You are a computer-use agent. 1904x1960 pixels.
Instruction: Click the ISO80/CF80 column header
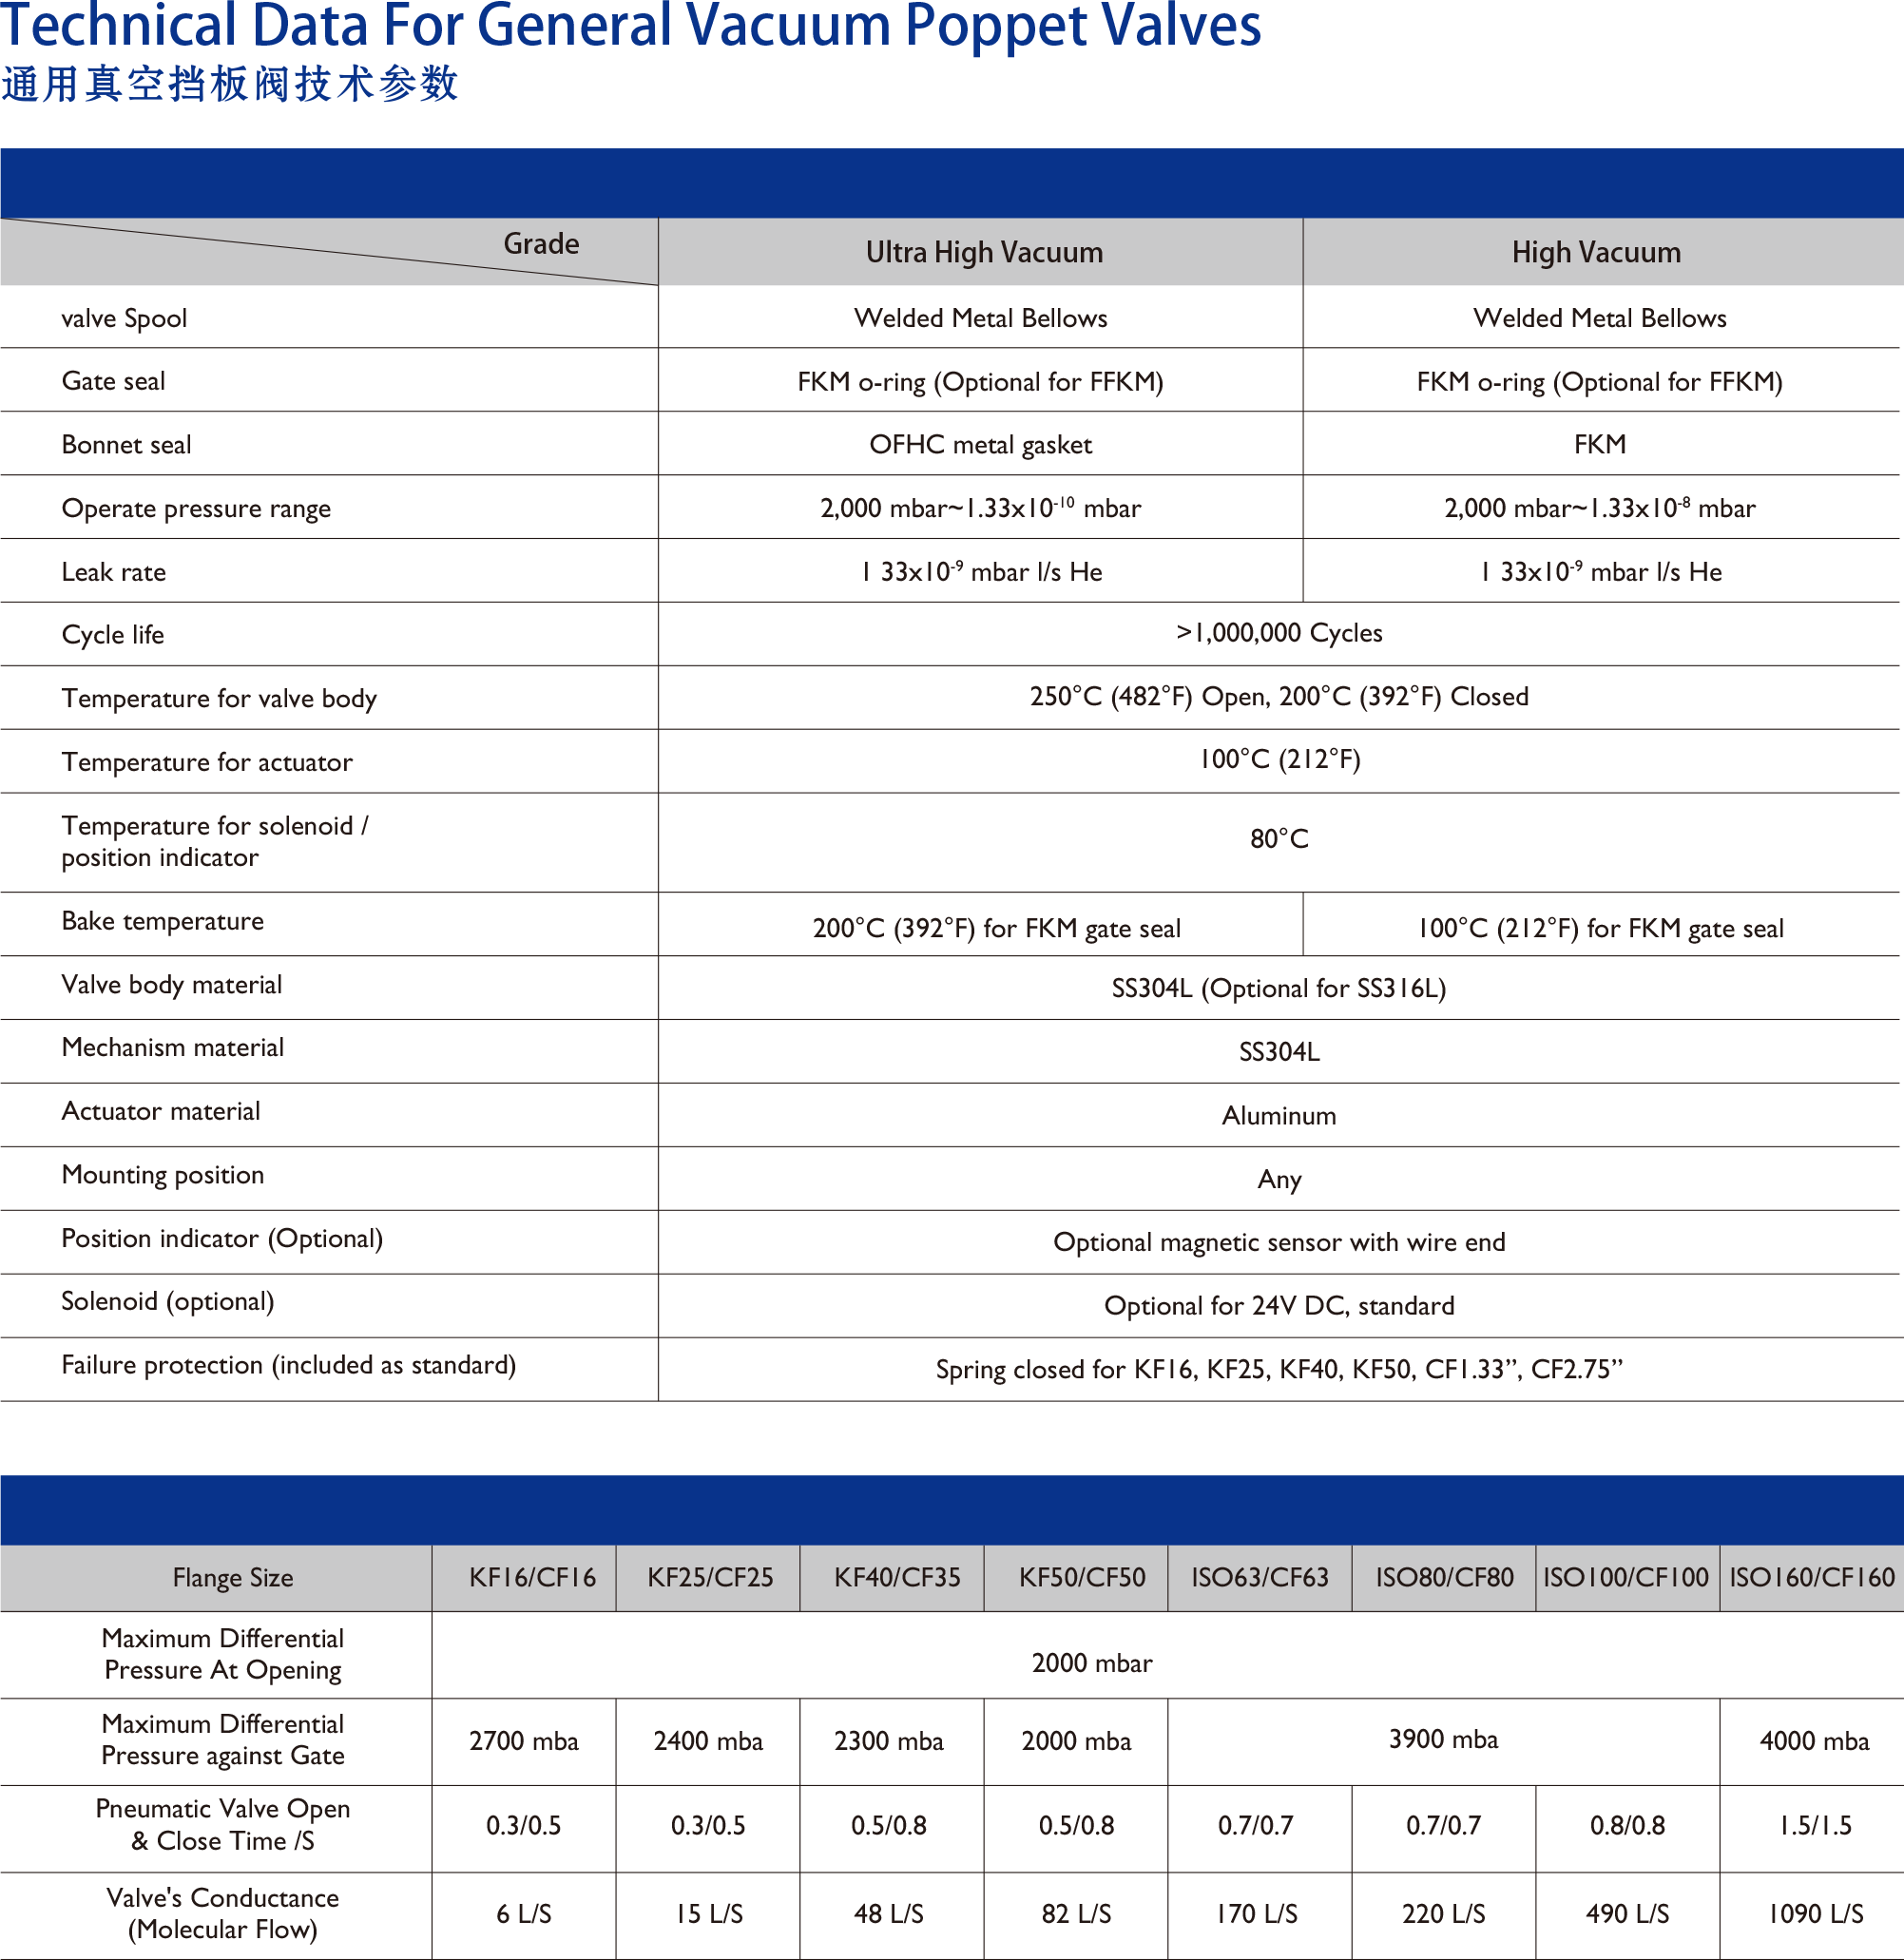click(1443, 1577)
